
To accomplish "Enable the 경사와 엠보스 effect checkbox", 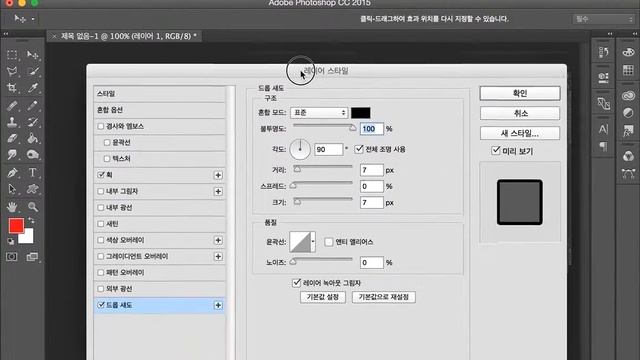I will pyautogui.click(x=101, y=127).
